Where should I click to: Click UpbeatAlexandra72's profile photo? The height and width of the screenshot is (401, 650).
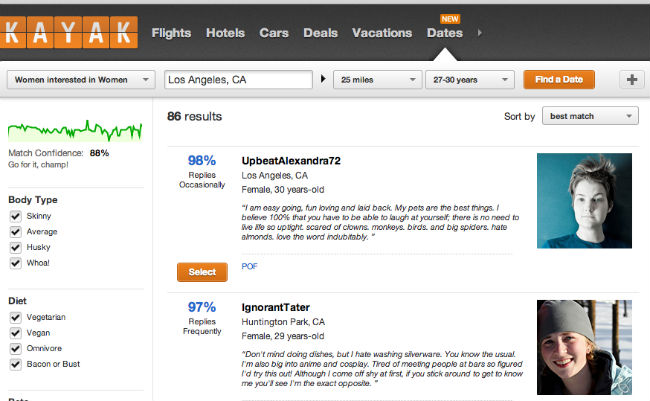[x=585, y=201]
